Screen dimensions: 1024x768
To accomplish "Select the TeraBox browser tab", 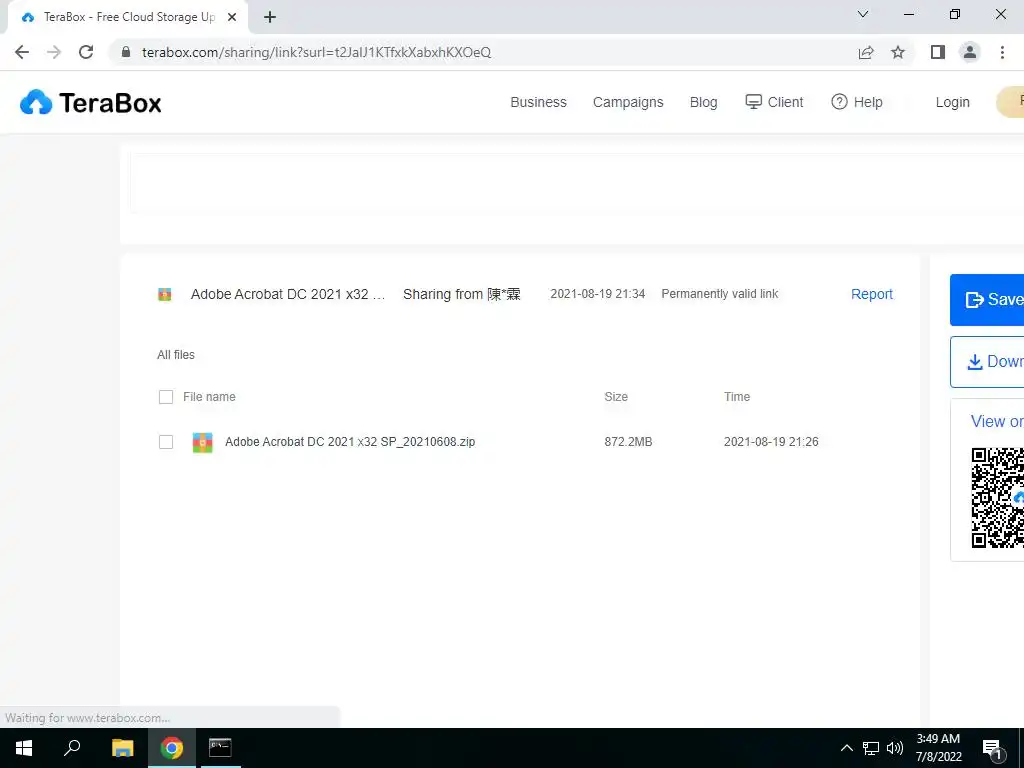I will (x=127, y=18).
